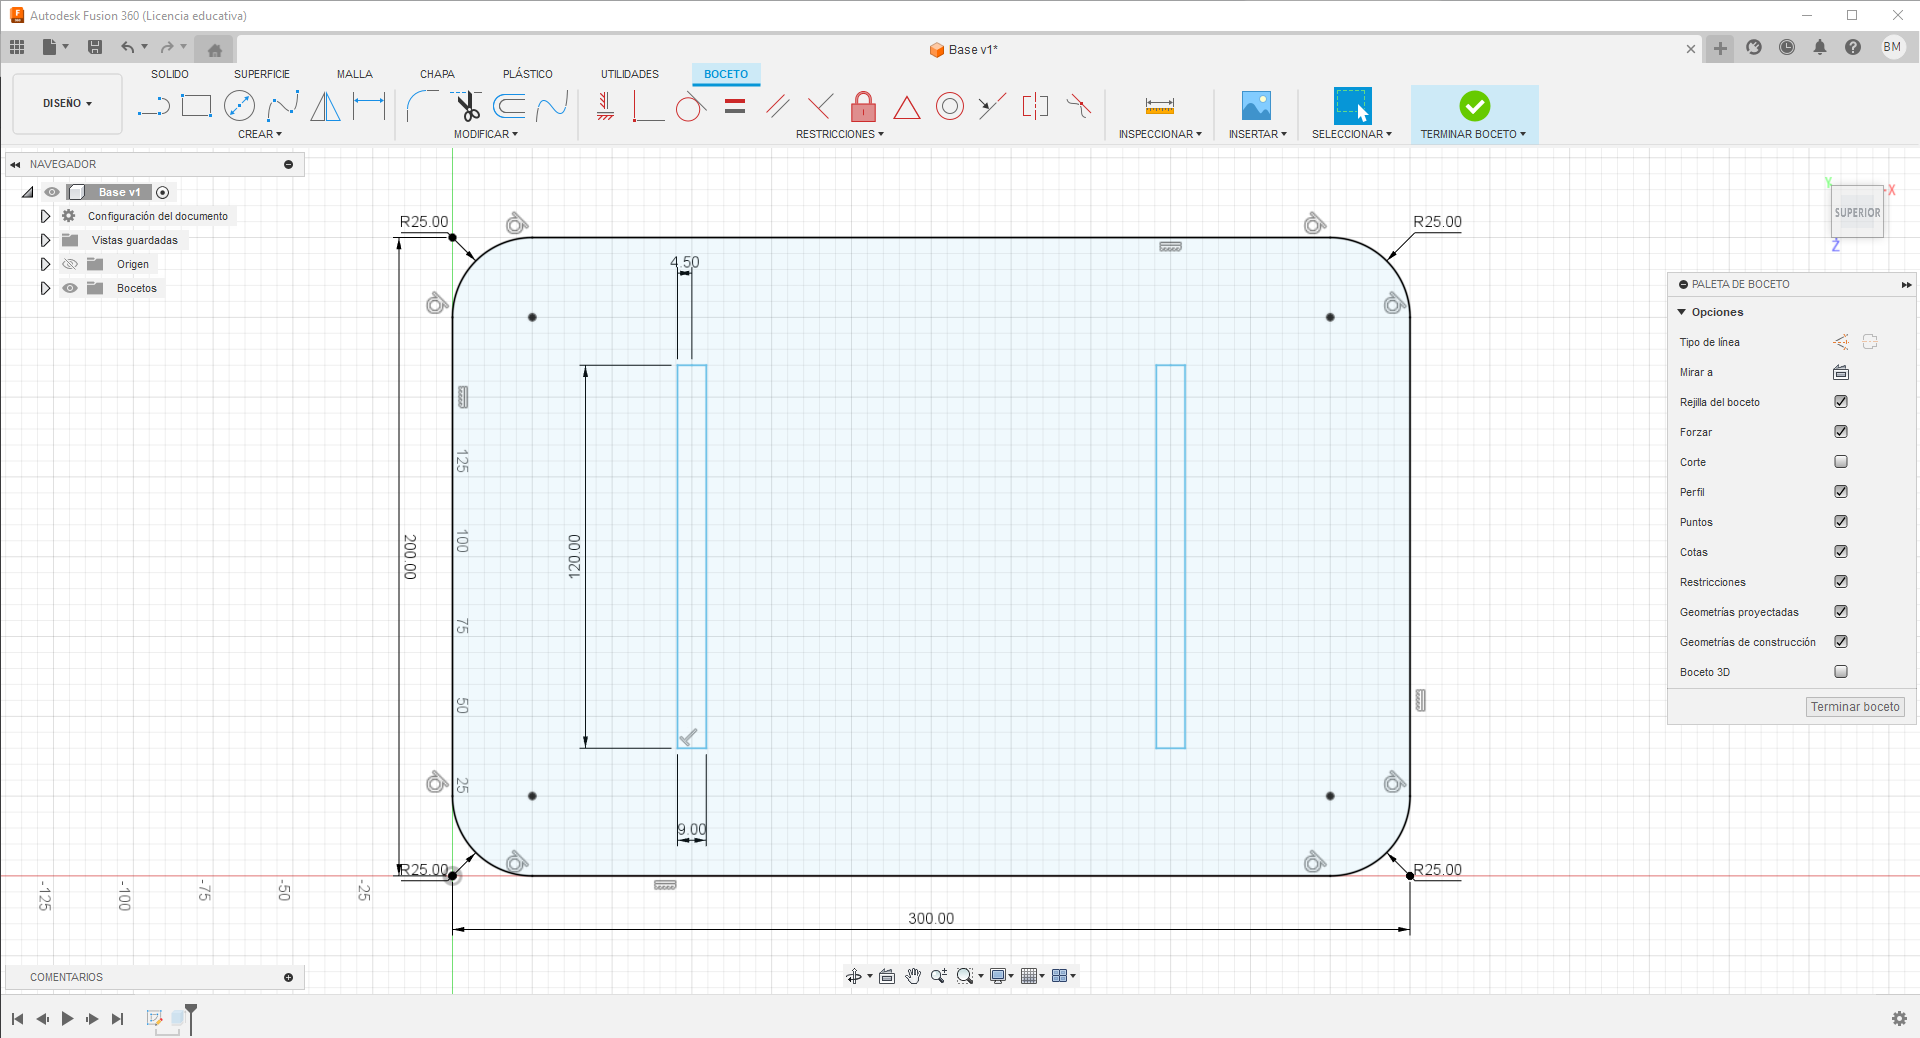Toggle Rejilla del boceto checkbox
1920x1038 pixels.
click(1841, 402)
